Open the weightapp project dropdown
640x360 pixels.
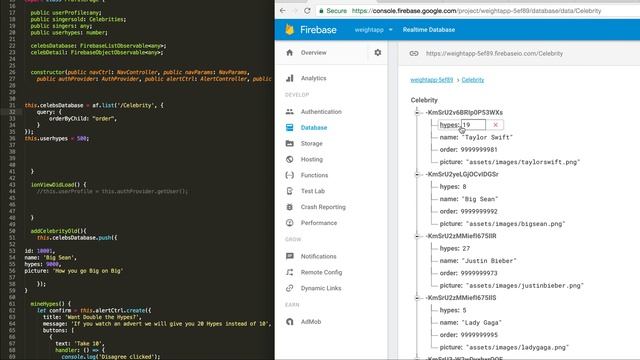tap(373, 30)
